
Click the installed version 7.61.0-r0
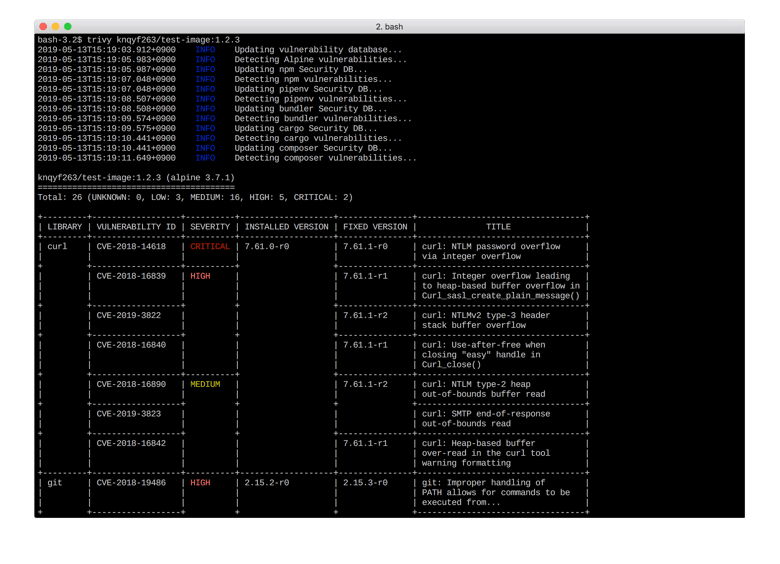267,246
